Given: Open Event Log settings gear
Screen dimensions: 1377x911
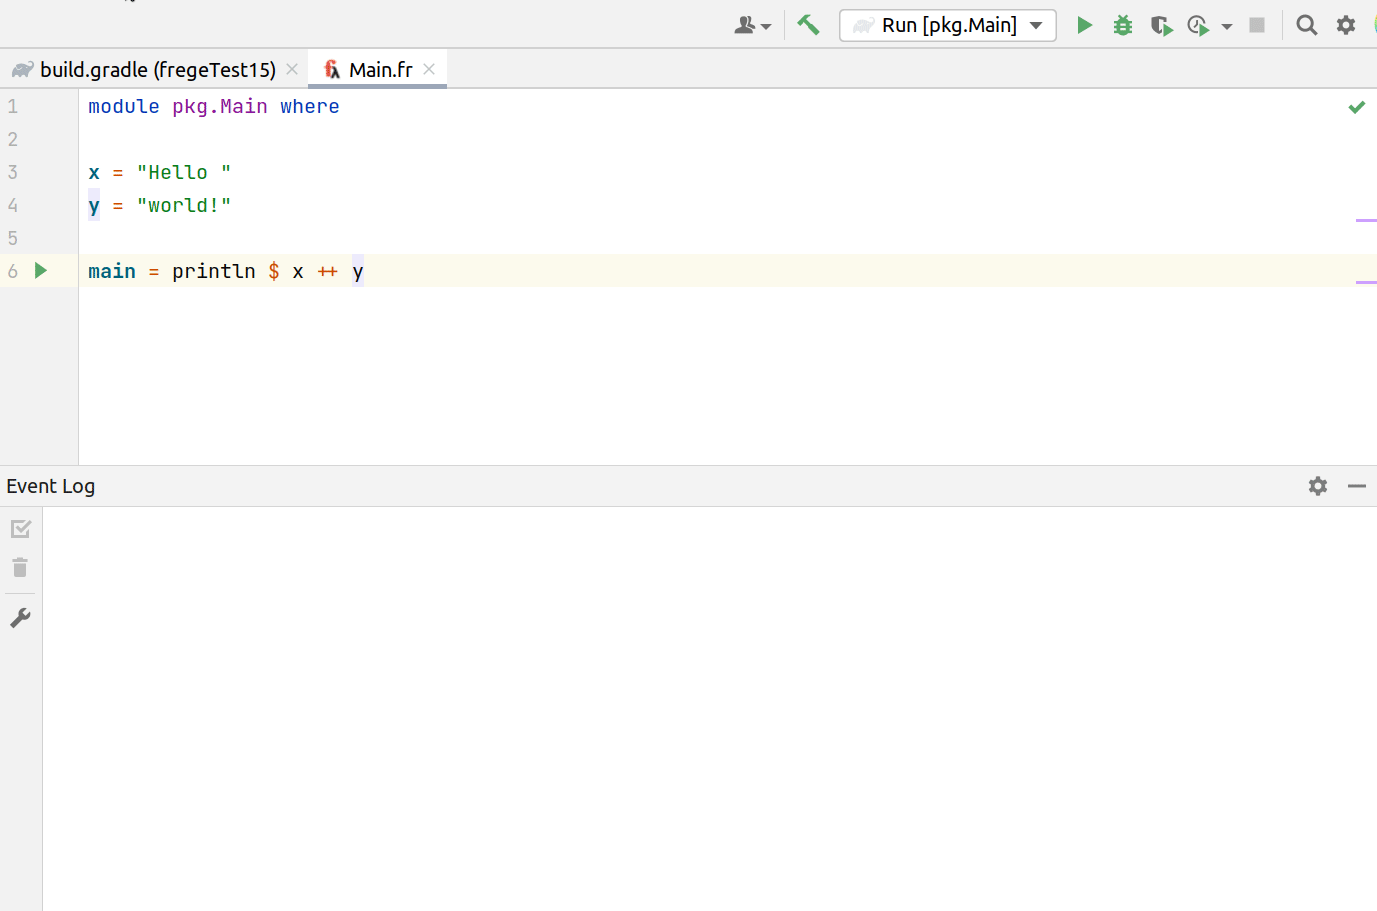Looking at the screenshot, I should point(1318,486).
